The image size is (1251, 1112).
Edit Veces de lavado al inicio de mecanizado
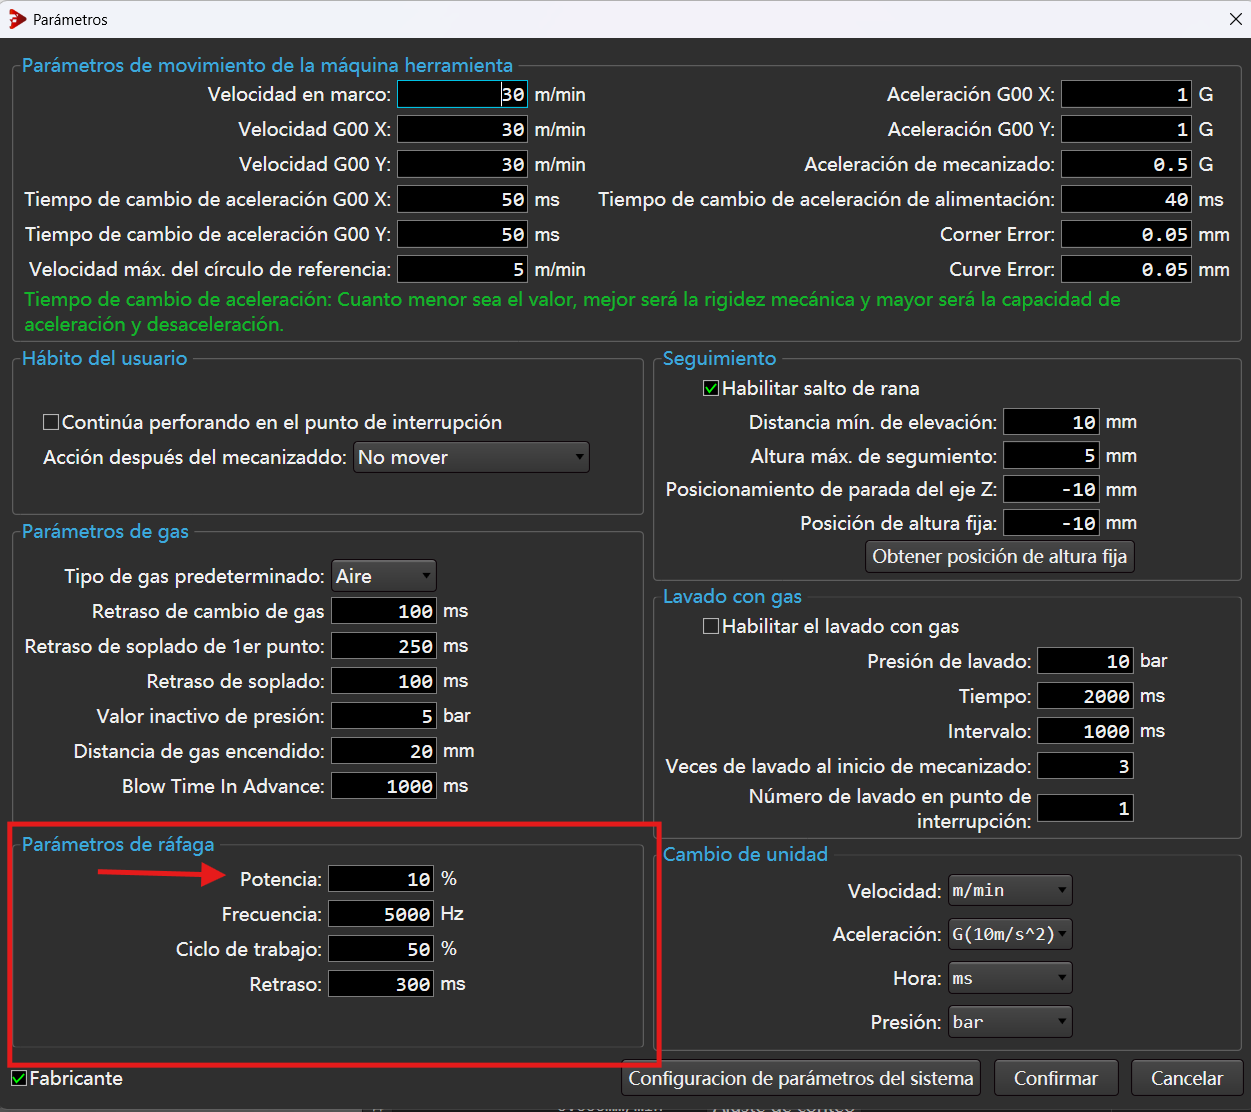pyautogui.click(x=1086, y=766)
